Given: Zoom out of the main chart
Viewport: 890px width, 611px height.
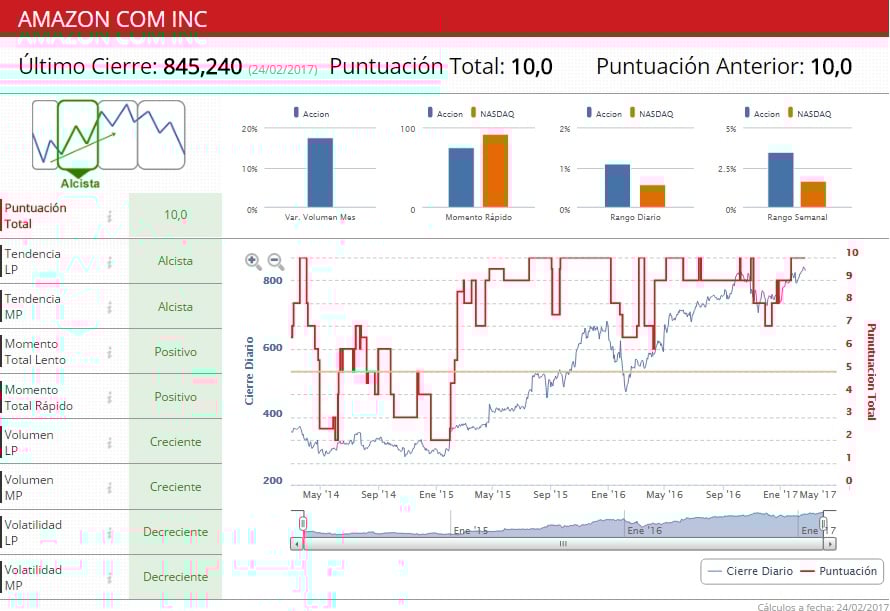Looking at the screenshot, I should (x=276, y=261).
